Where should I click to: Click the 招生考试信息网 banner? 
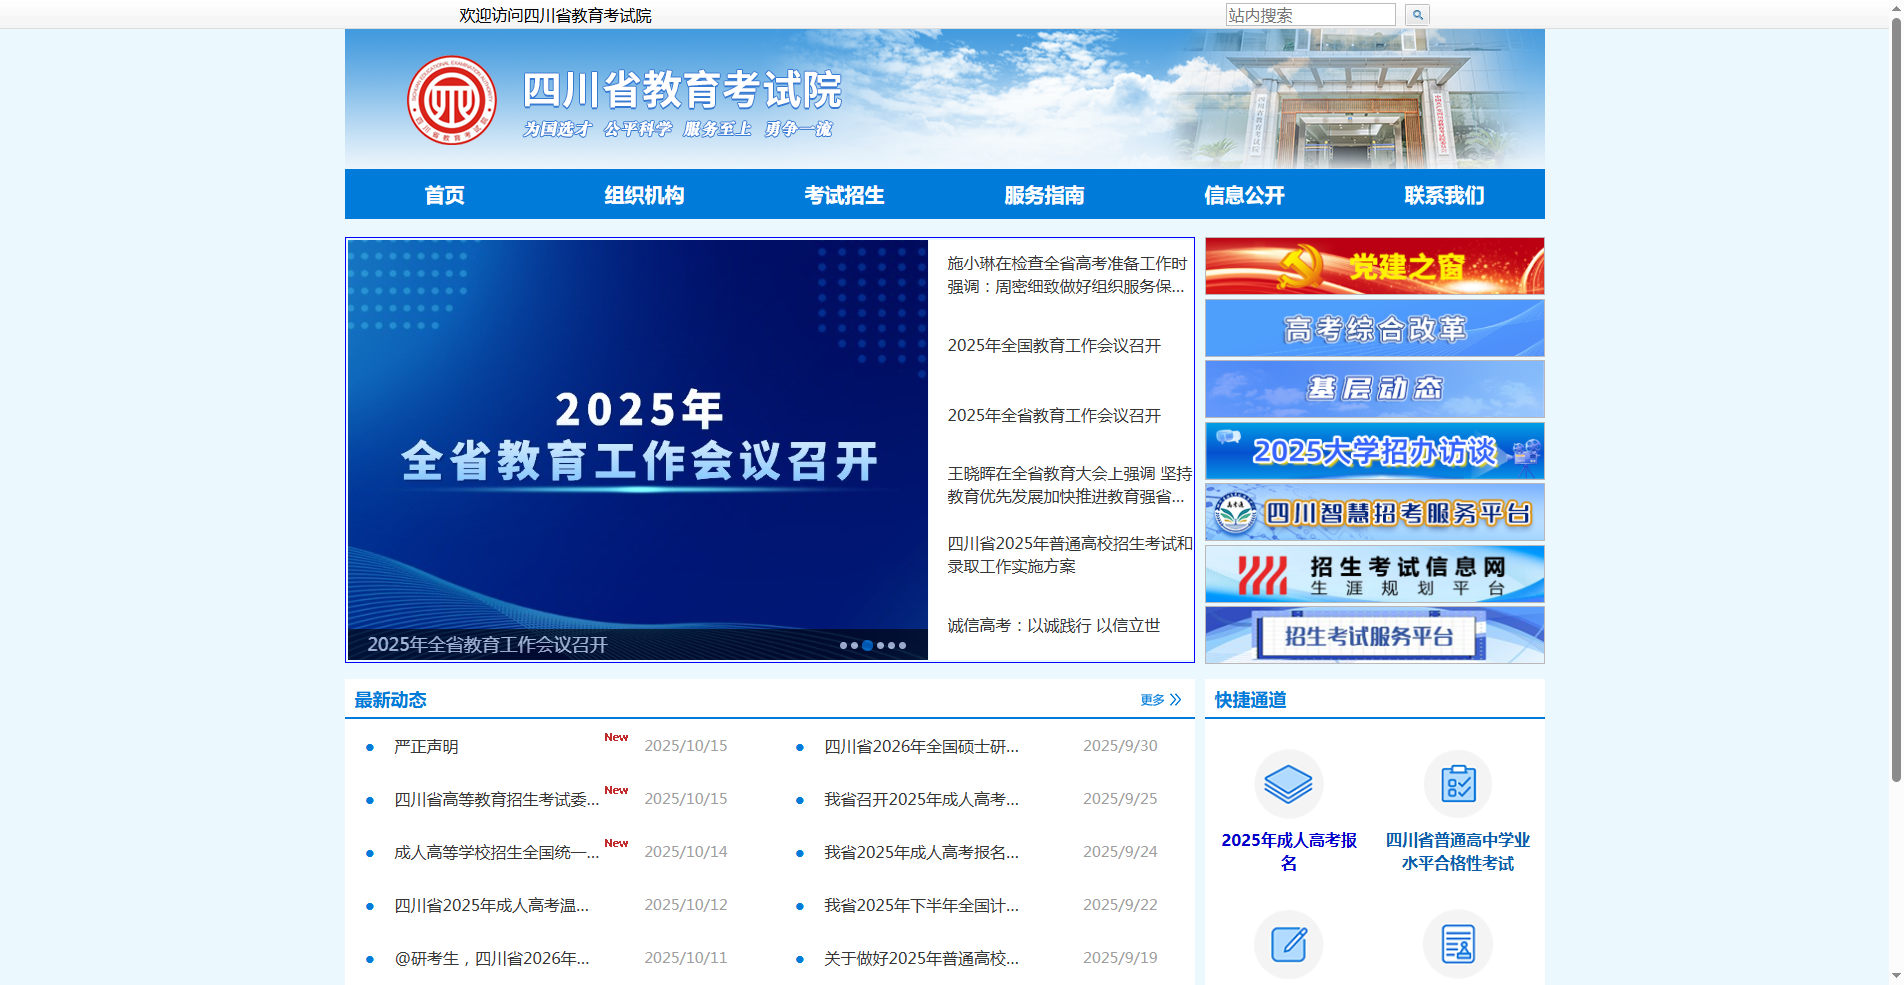click(1374, 572)
